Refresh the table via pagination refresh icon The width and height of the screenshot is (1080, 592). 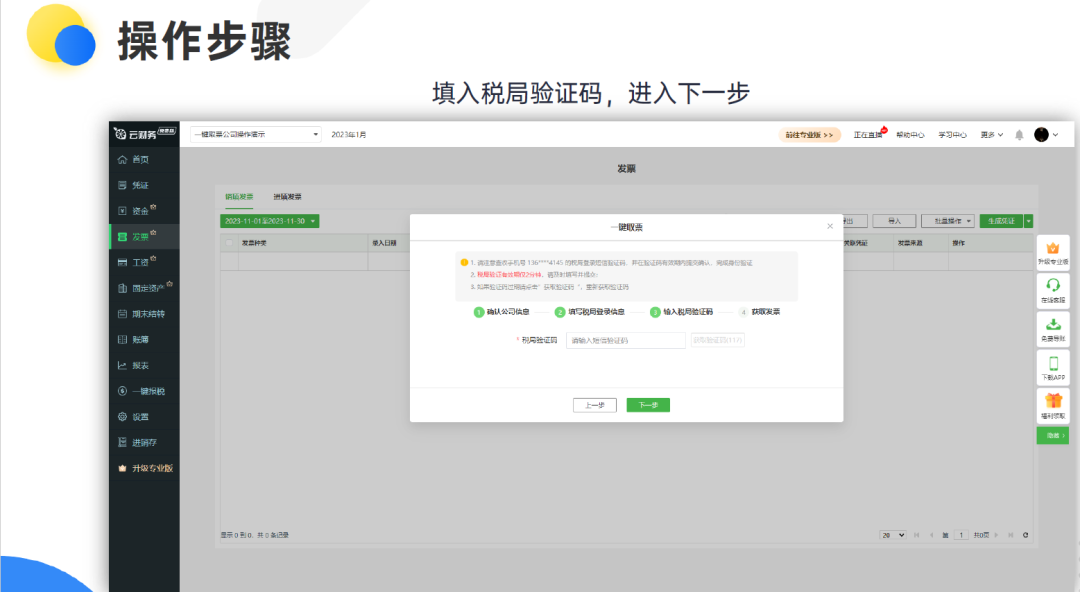coord(1026,535)
